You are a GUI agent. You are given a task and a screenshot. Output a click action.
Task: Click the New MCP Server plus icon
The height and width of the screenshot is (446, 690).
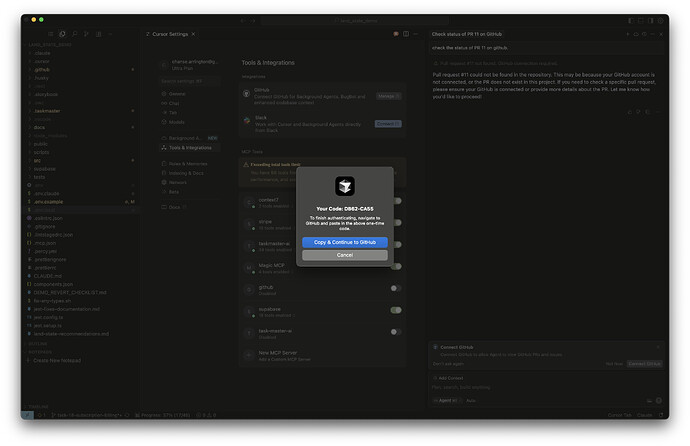point(249,355)
